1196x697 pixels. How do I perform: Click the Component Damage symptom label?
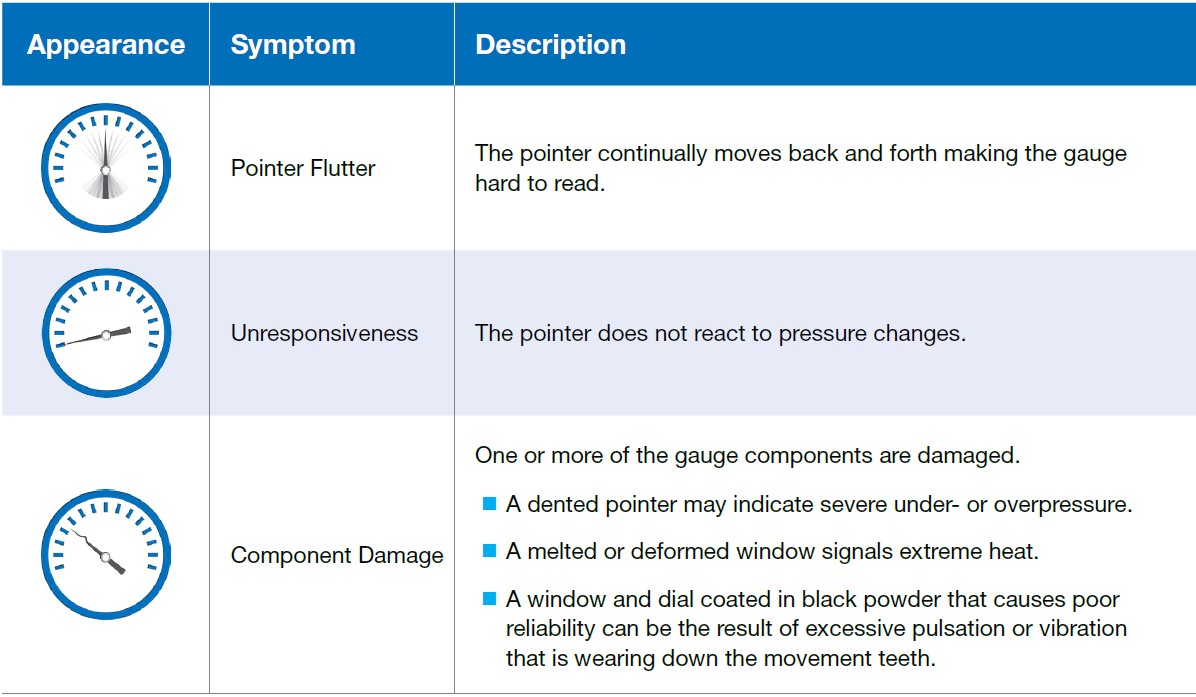tap(337, 555)
